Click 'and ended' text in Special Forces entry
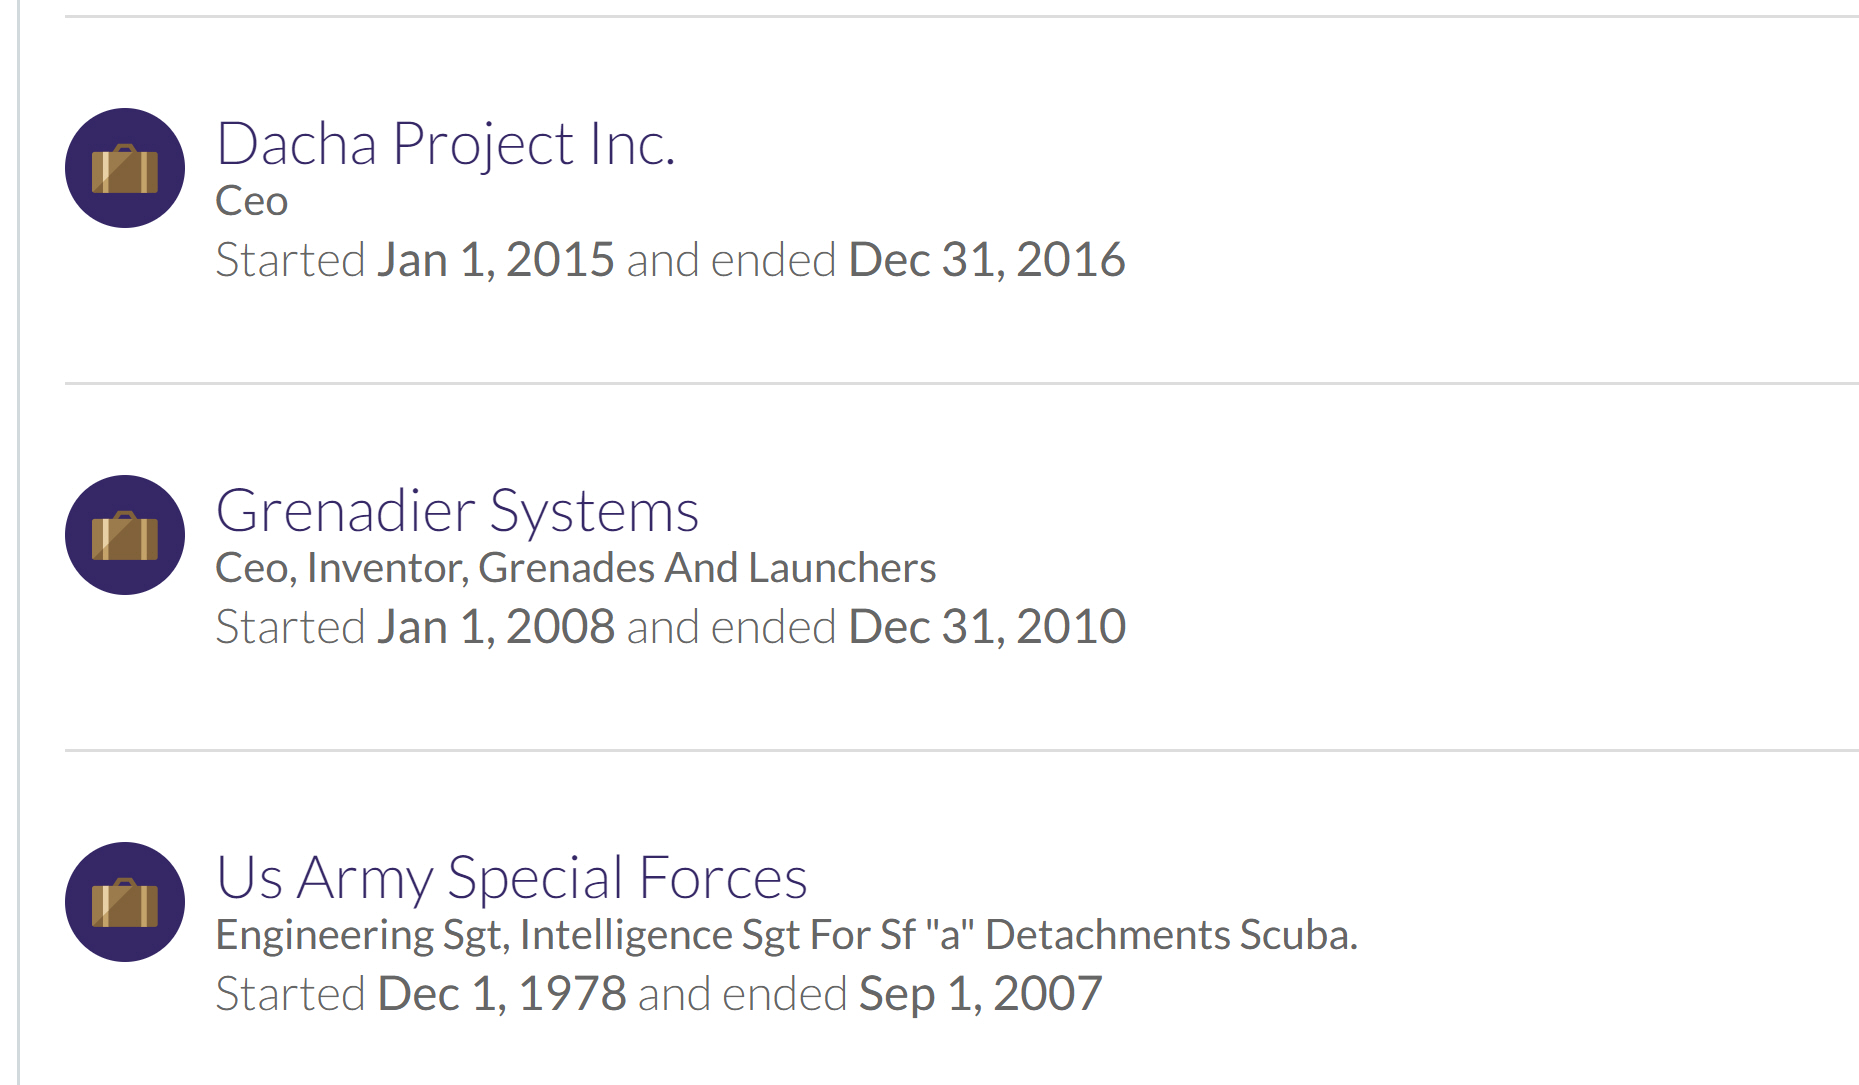 tap(742, 994)
